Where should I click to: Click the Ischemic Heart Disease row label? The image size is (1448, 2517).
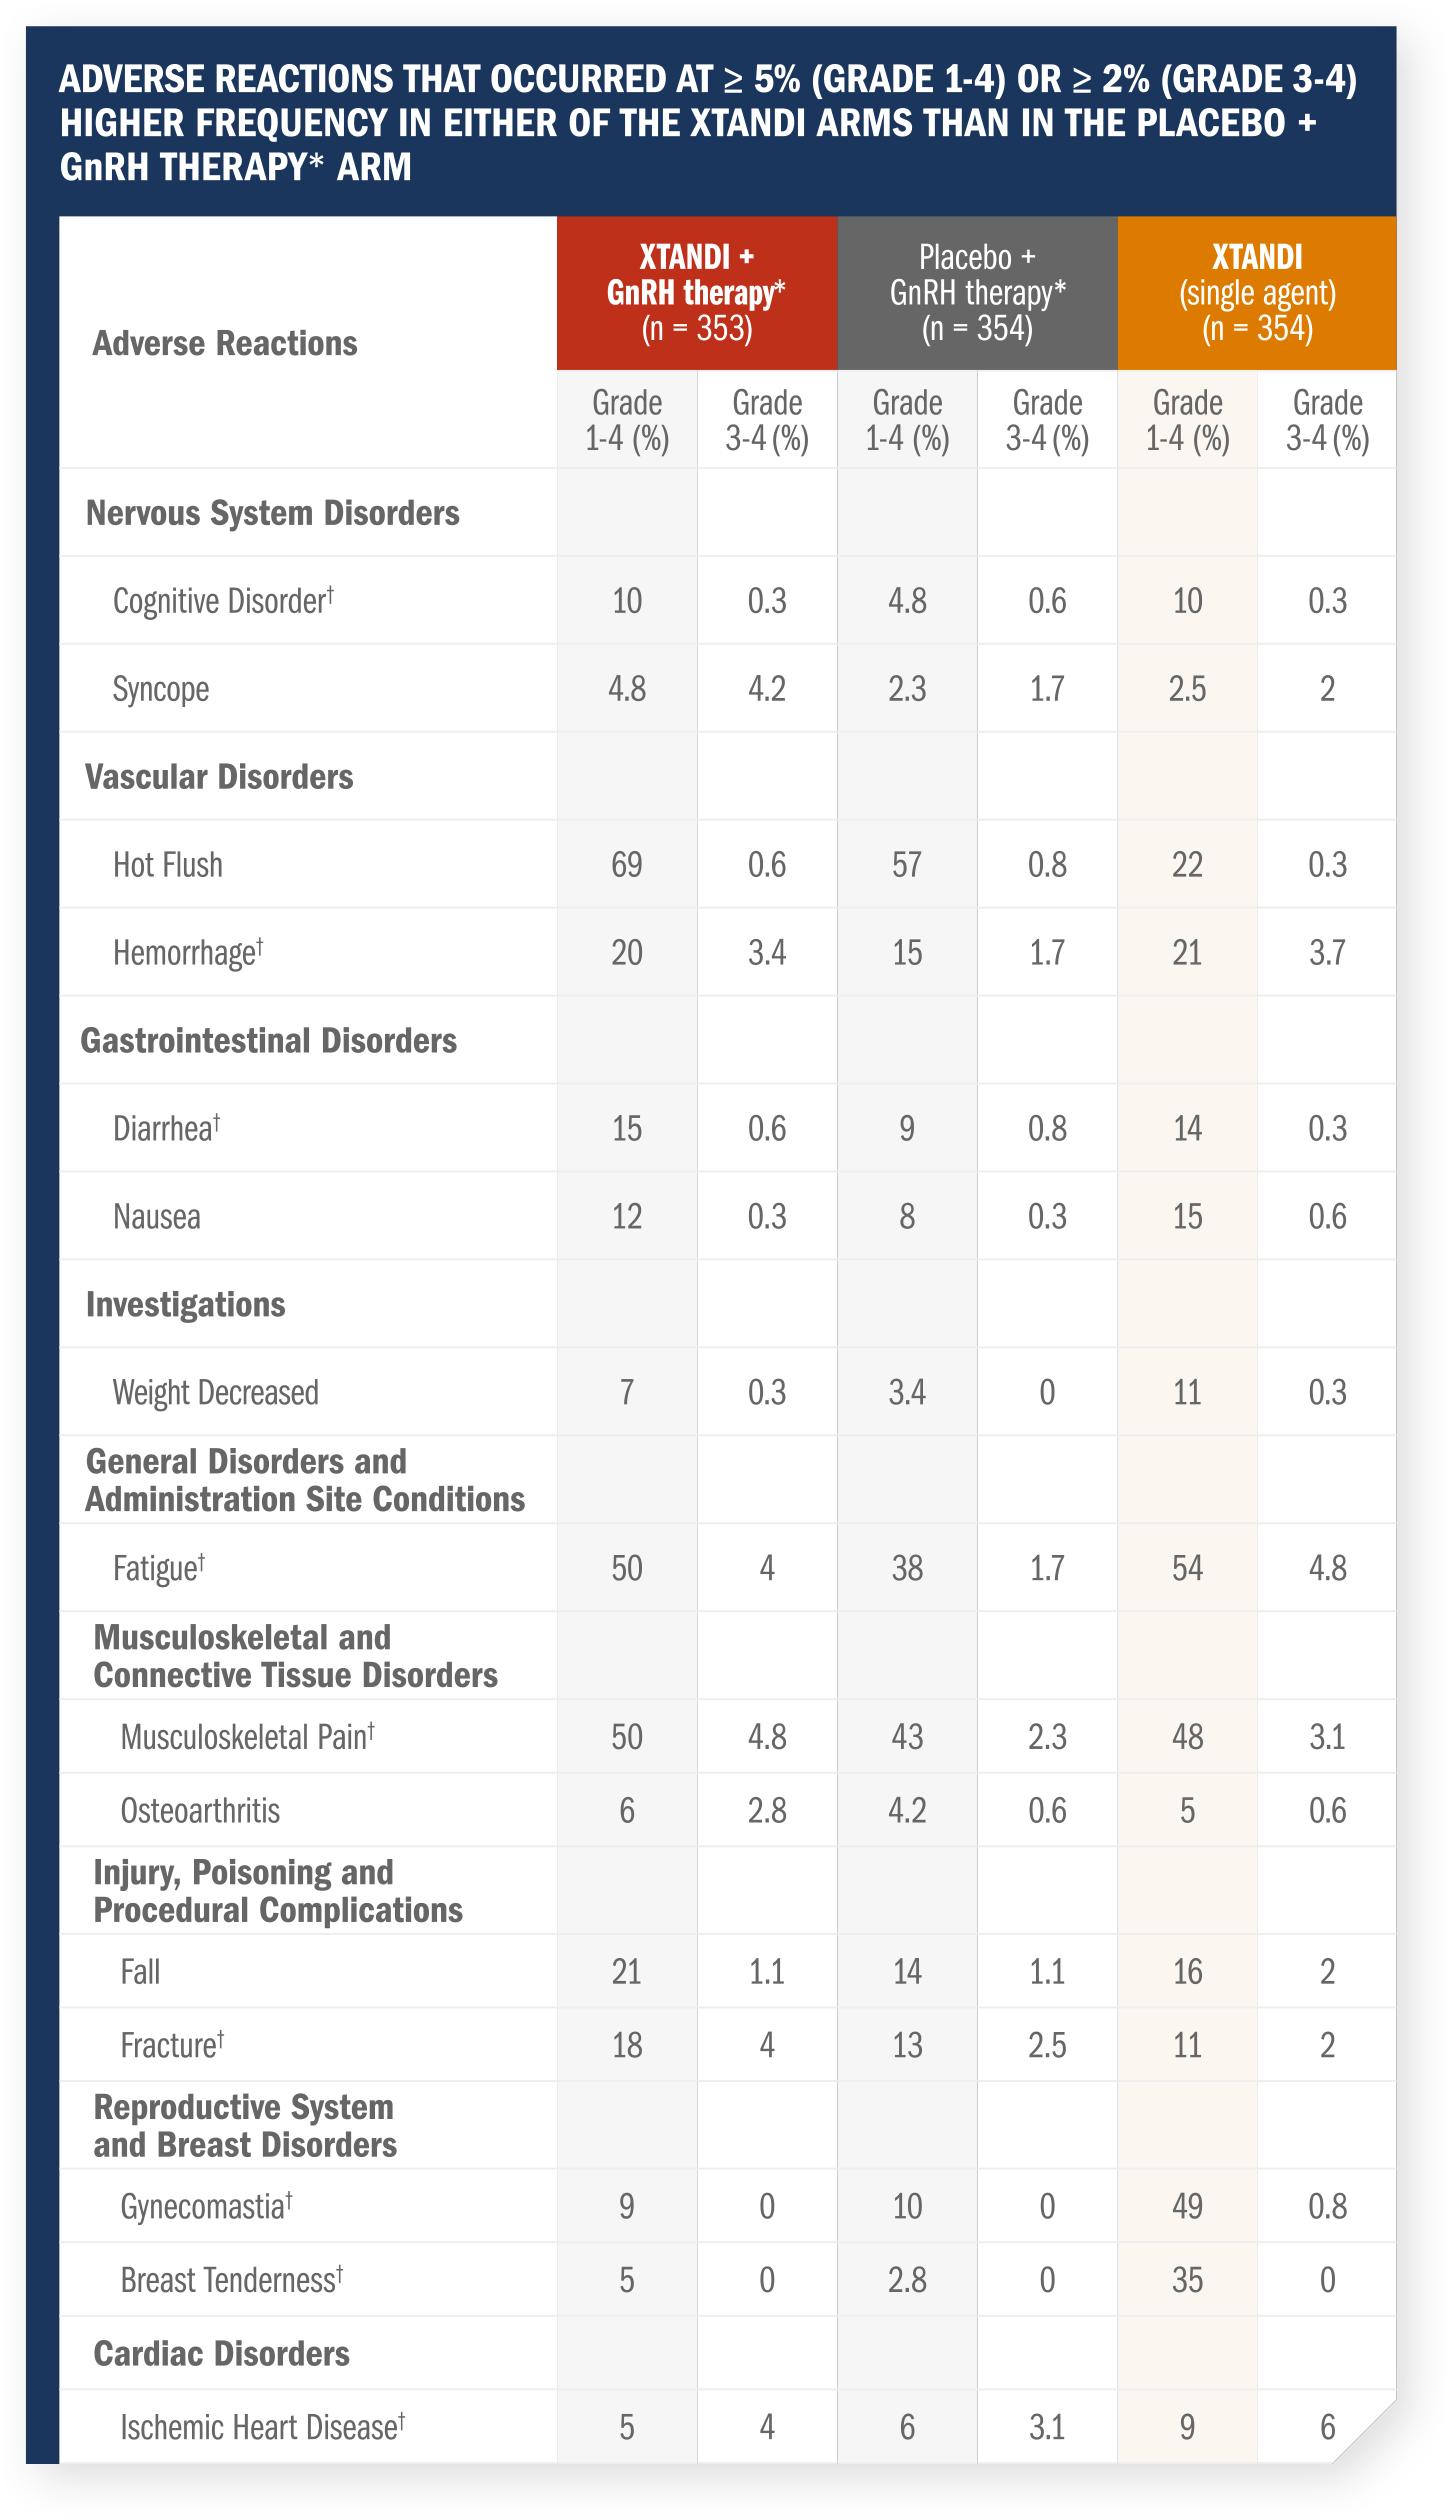[263, 2428]
